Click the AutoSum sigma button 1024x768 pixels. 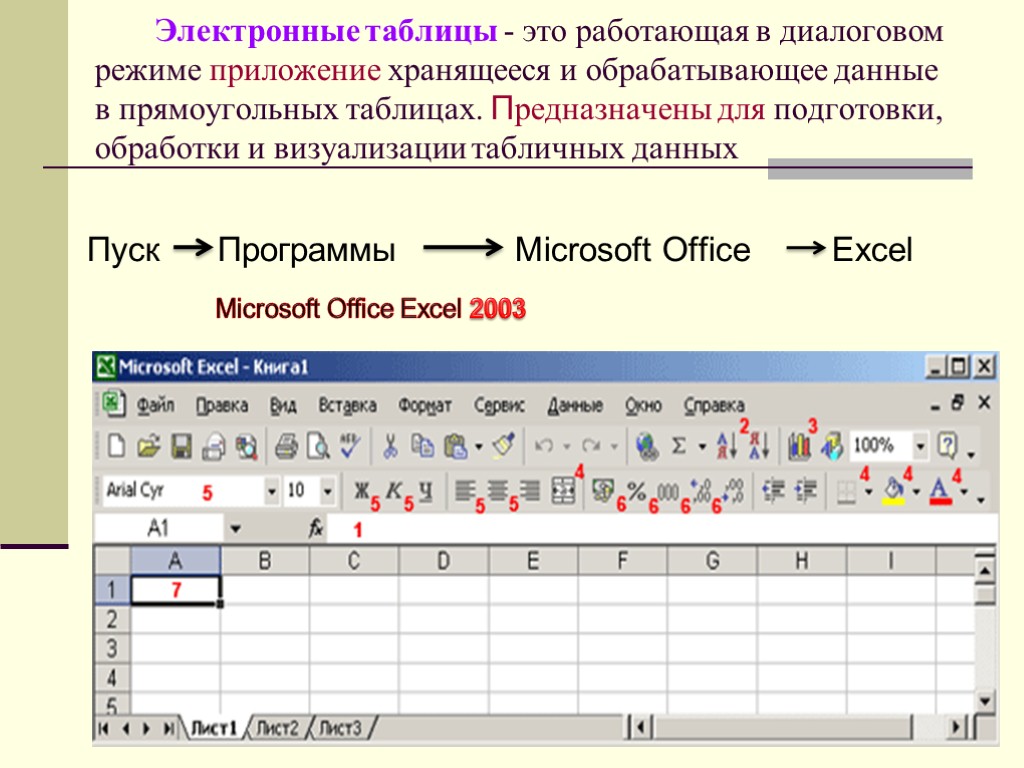[x=679, y=447]
